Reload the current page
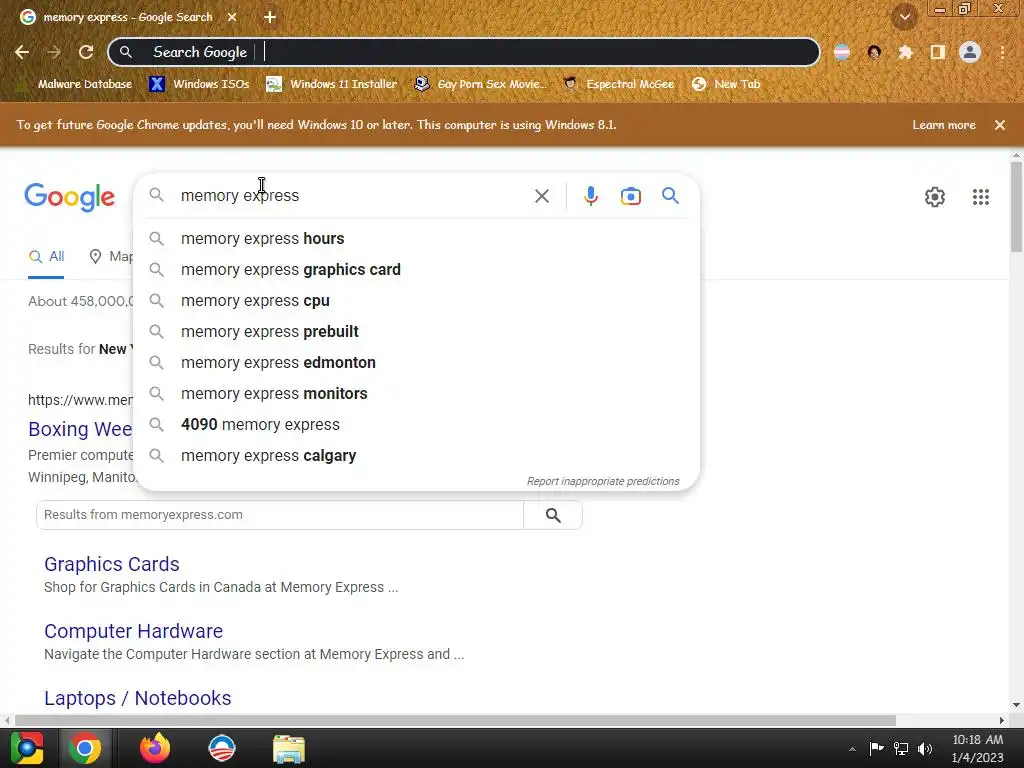The width and height of the screenshot is (1024, 768). pos(86,52)
